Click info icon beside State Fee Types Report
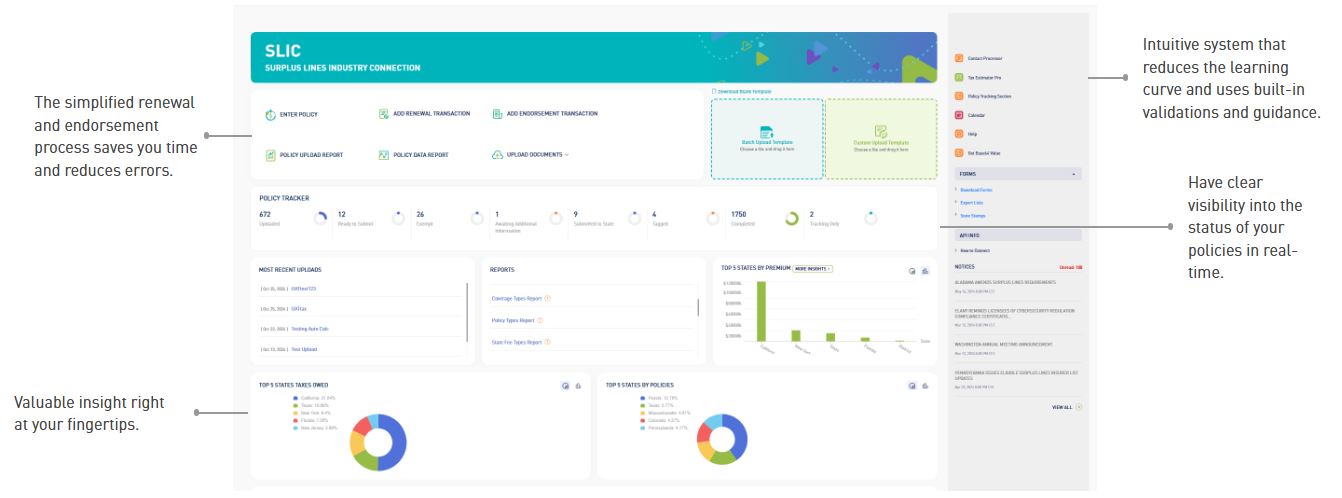 [547, 342]
